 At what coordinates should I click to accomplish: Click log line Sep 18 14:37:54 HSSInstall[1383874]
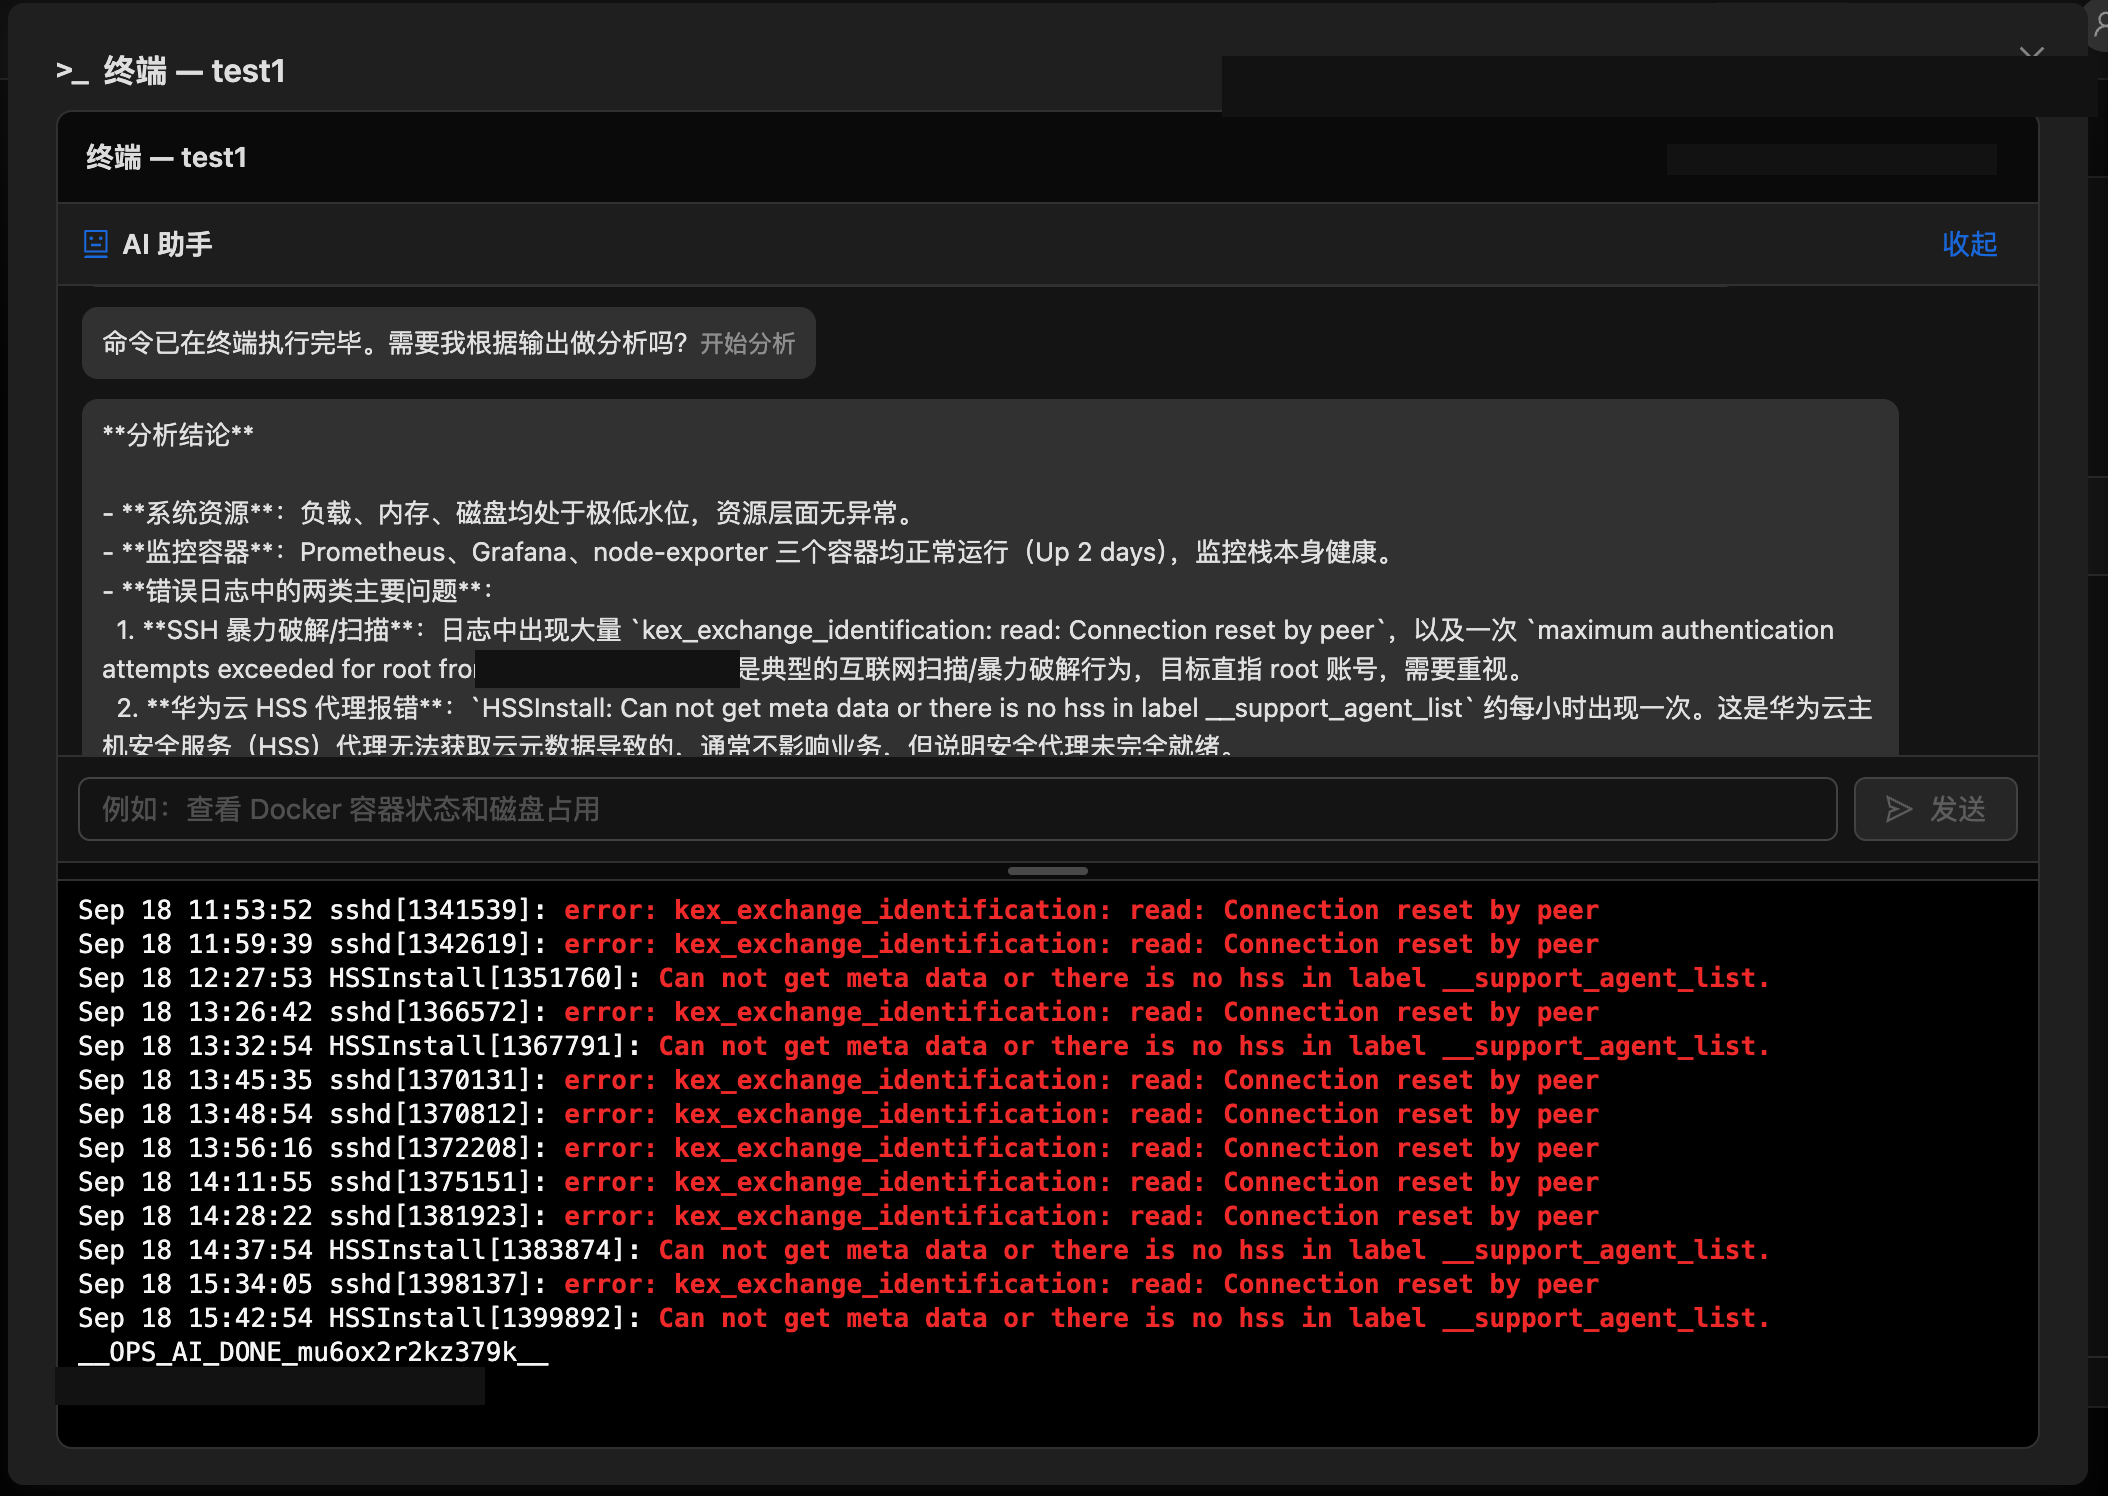click(924, 1250)
